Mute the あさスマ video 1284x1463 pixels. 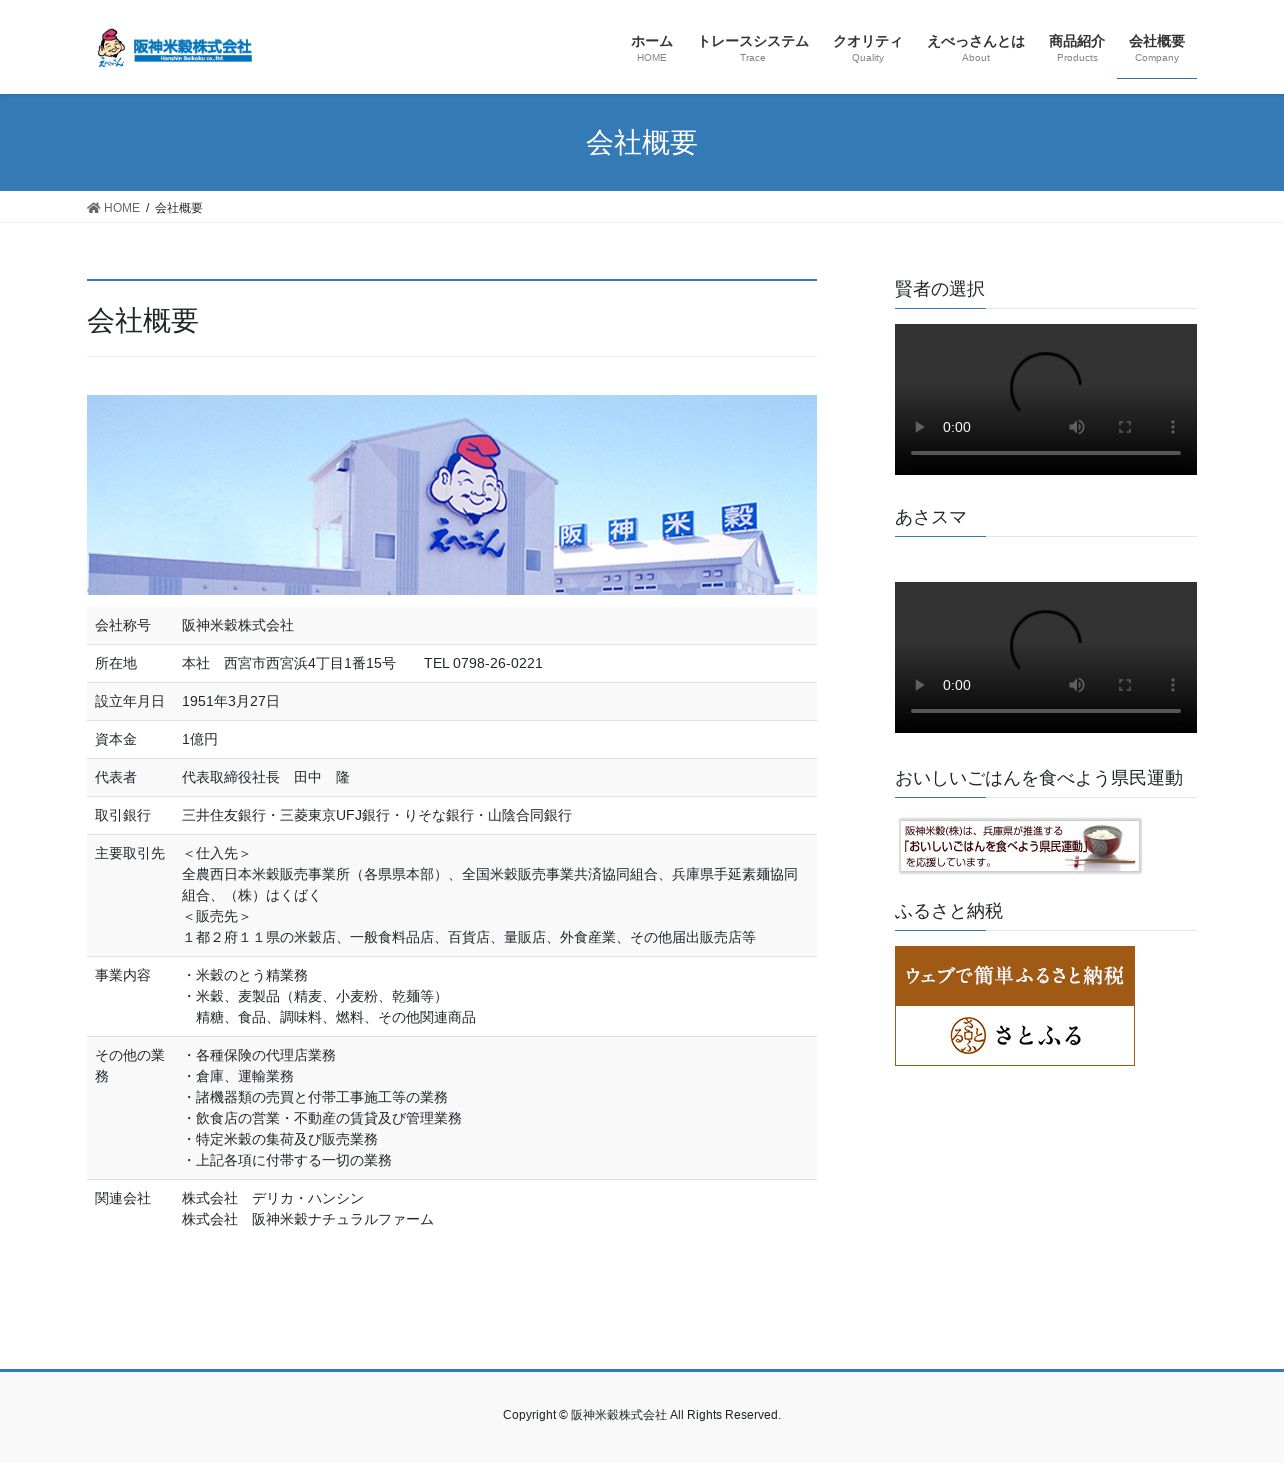pos(1077,685)
